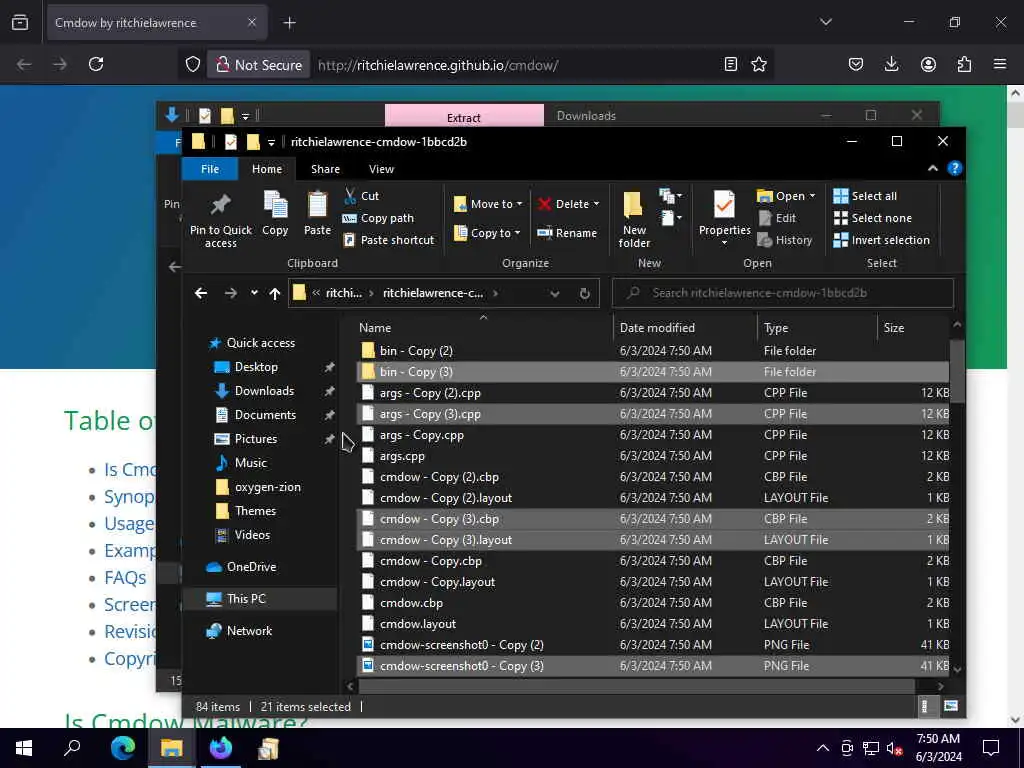Screen dimensions: 1024x768
Task: Open Firefox account icon
Action: [x=928, y=64]
